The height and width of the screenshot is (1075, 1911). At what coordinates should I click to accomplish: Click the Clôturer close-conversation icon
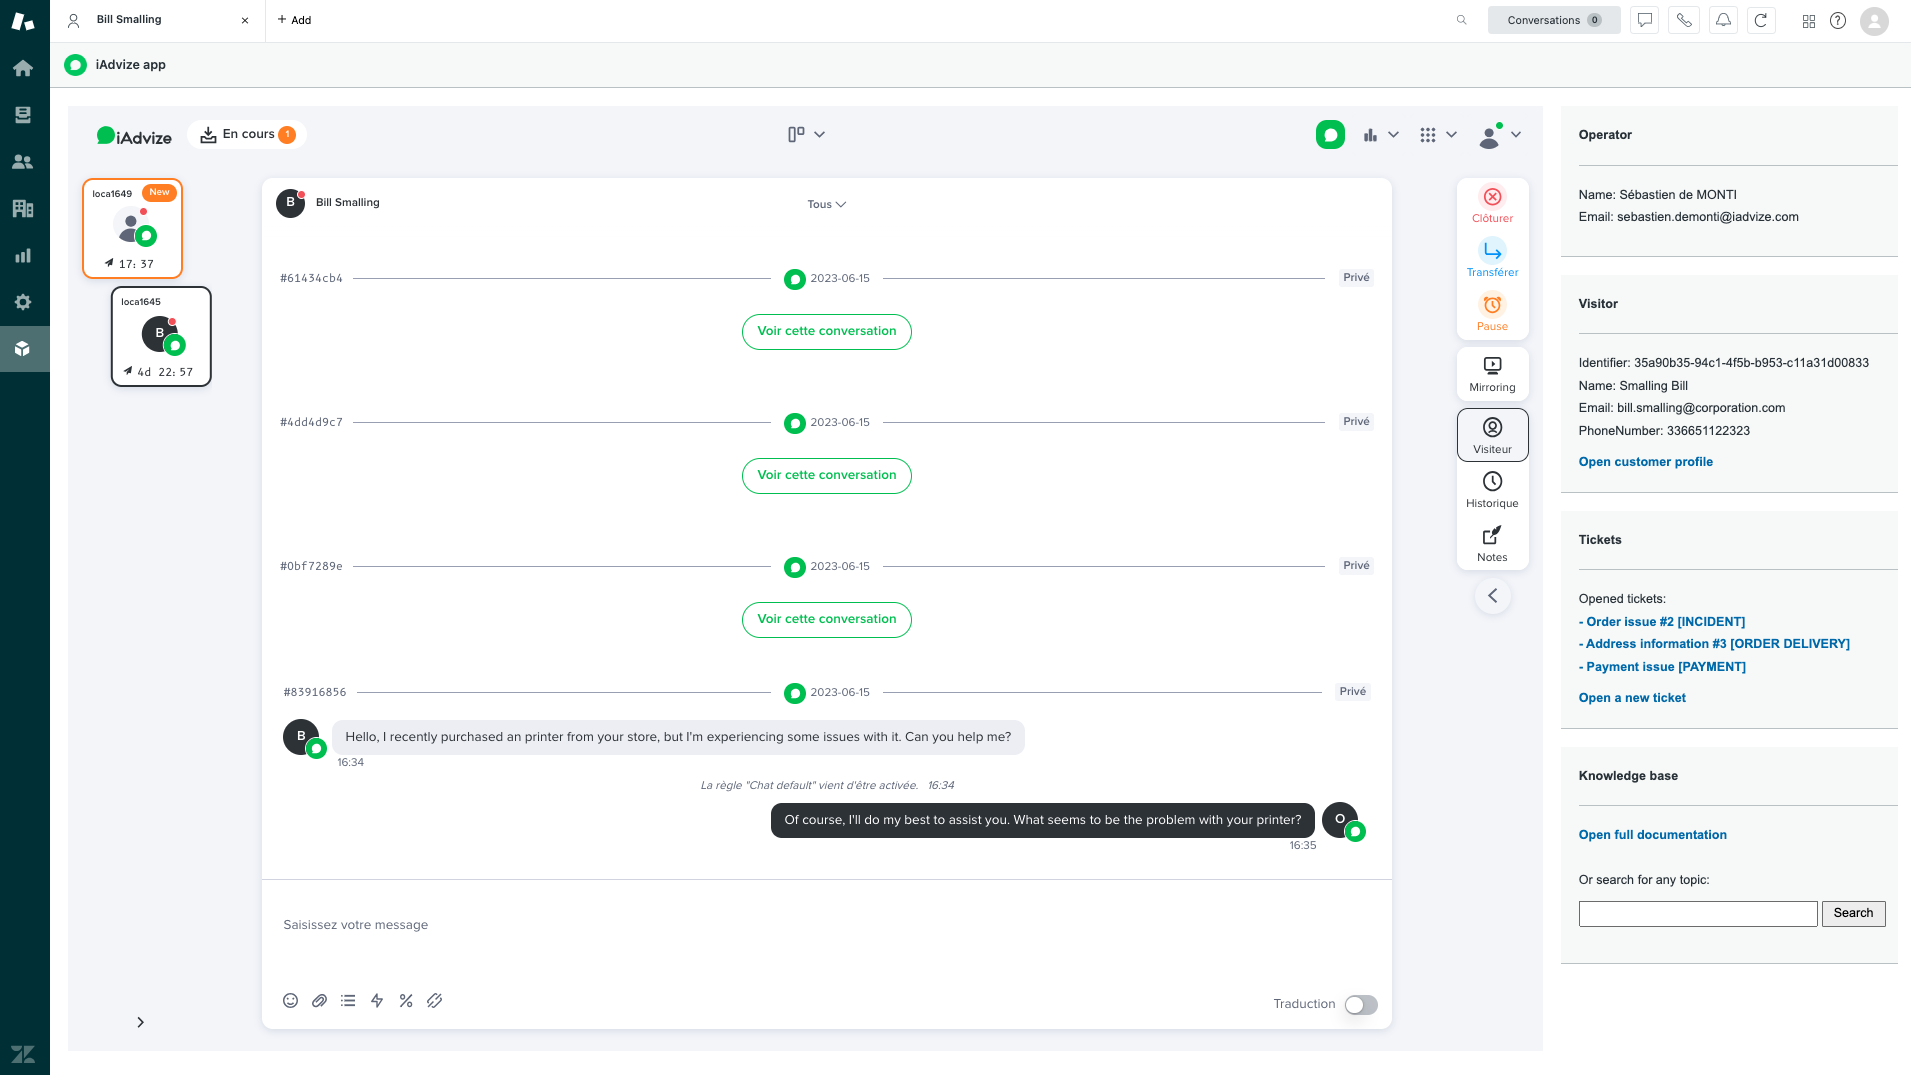[x=1492, y=198]
